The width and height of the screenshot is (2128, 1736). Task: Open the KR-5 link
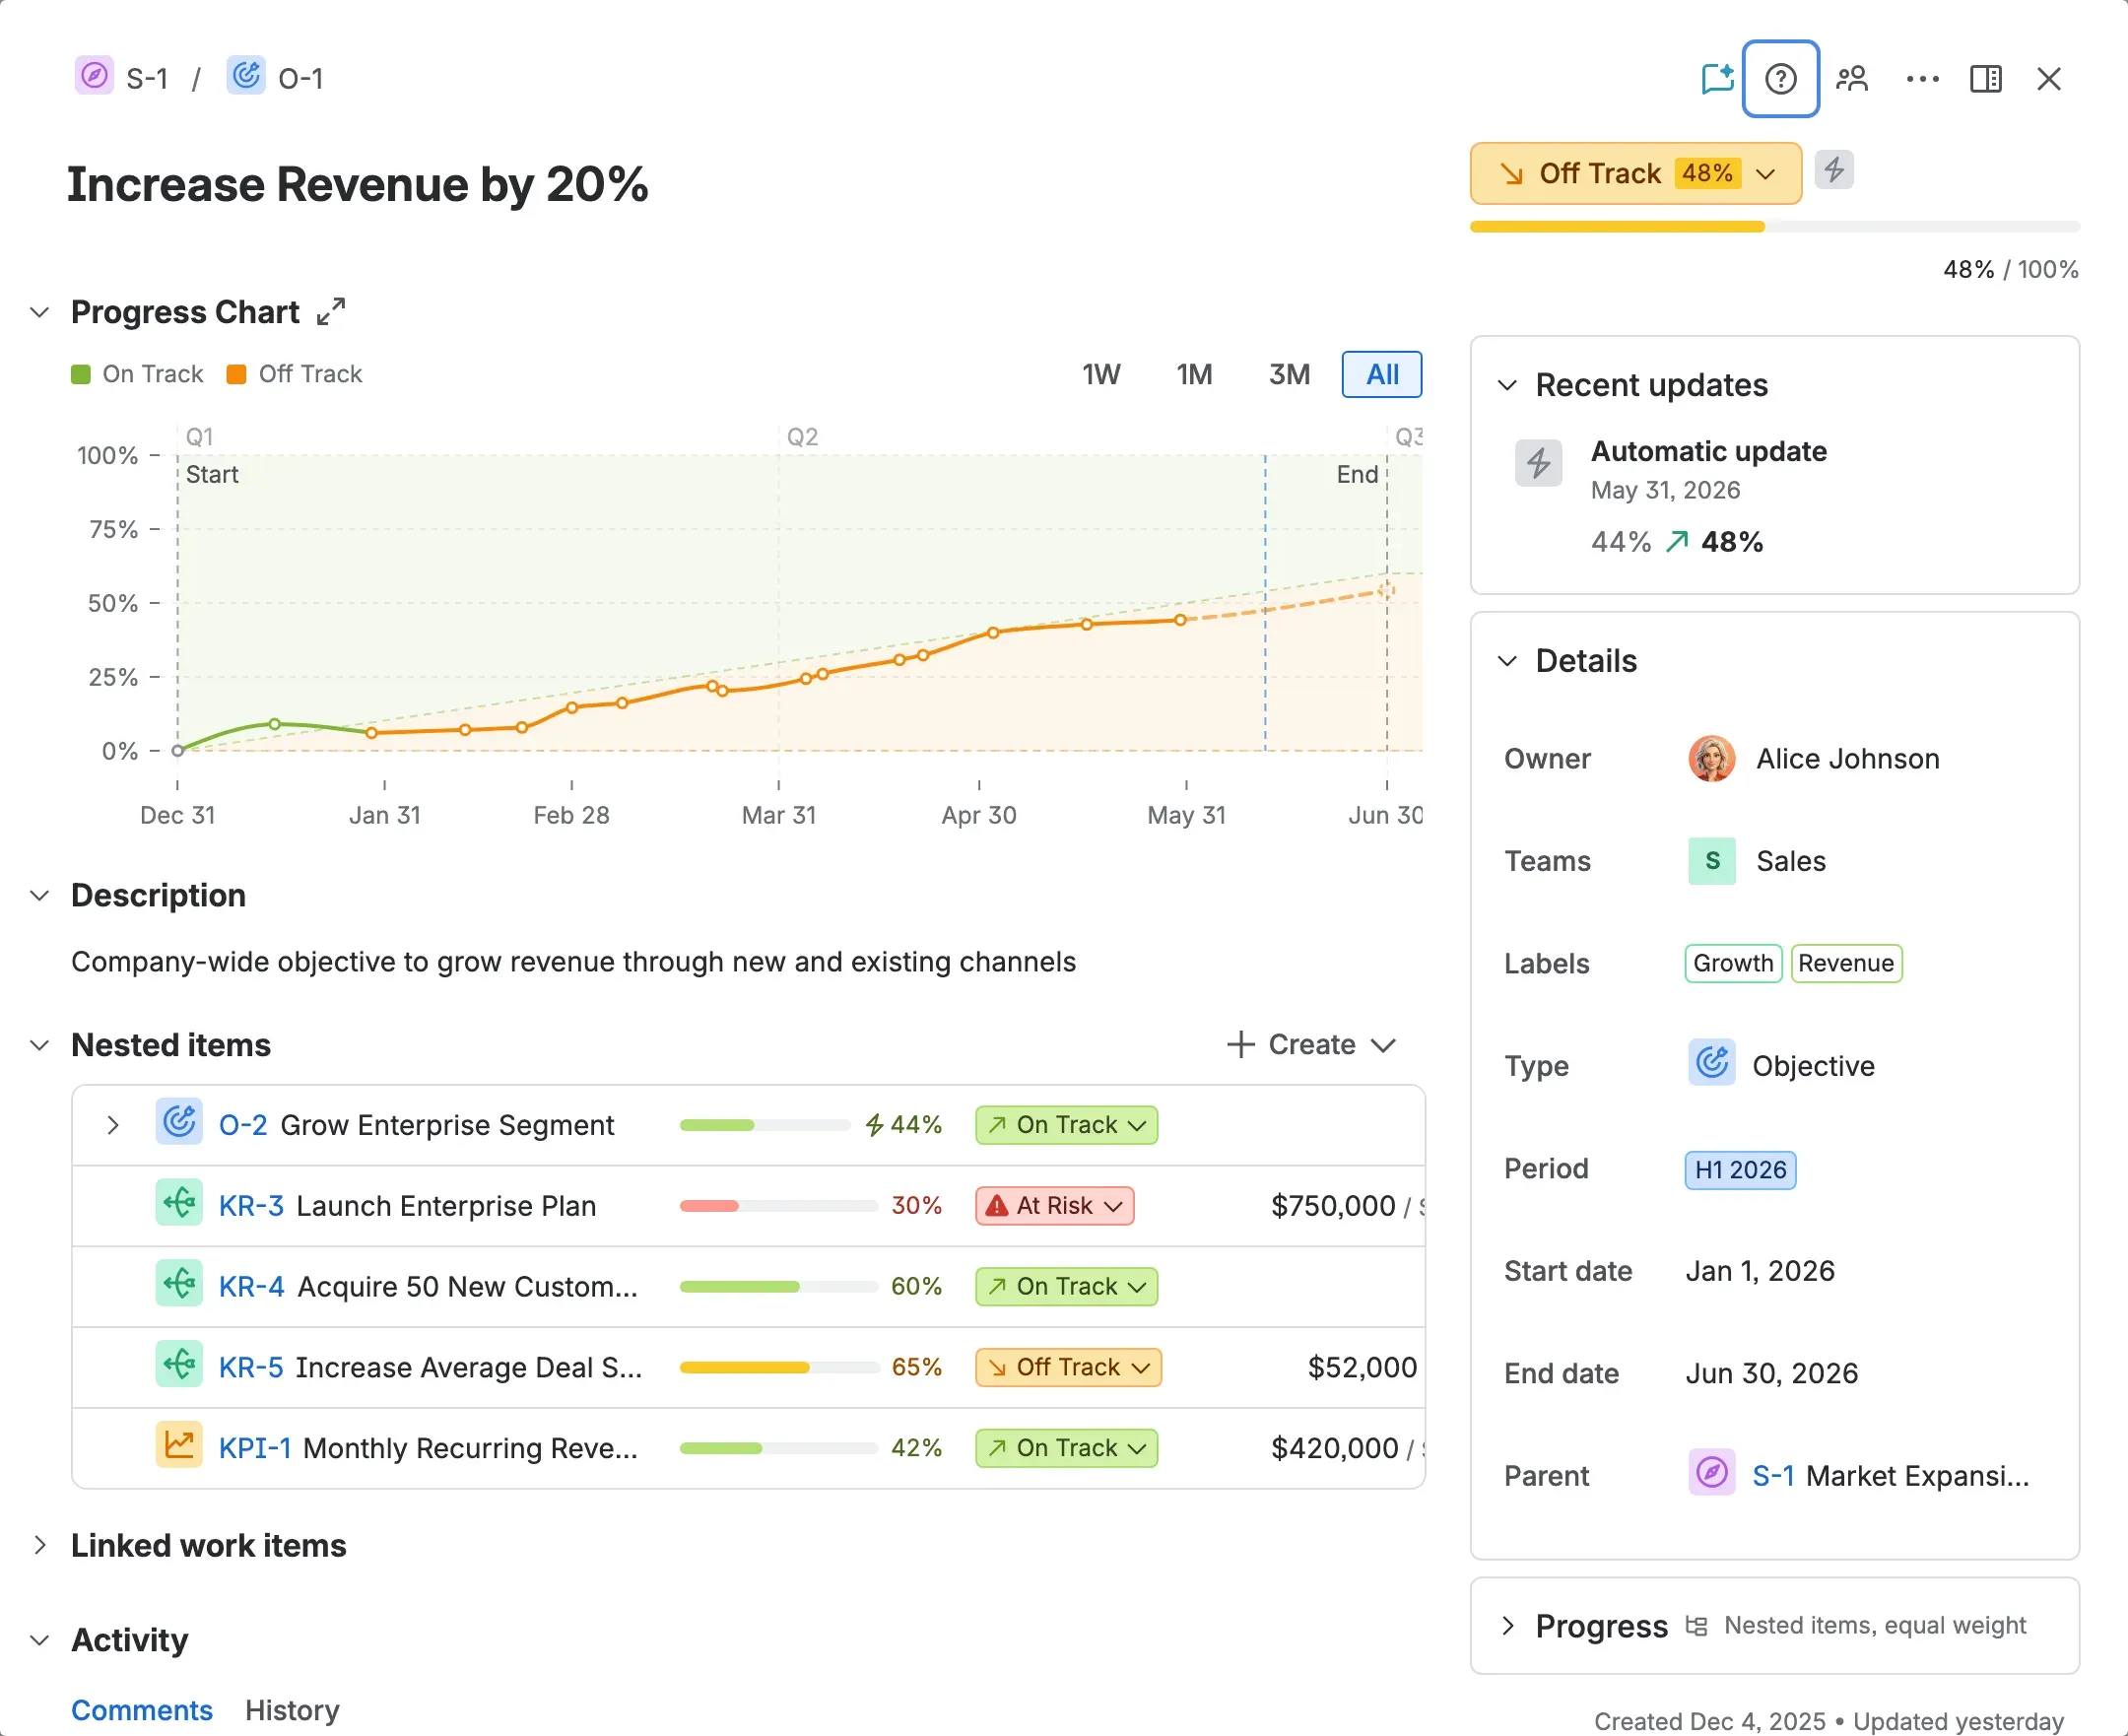[x=251, y=1367]
